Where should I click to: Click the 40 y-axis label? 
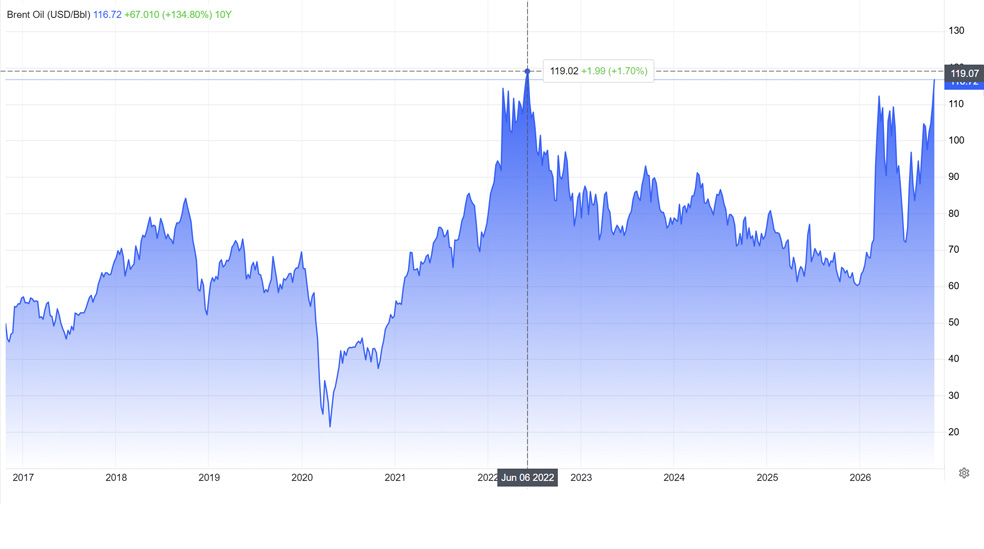(954, 359)
